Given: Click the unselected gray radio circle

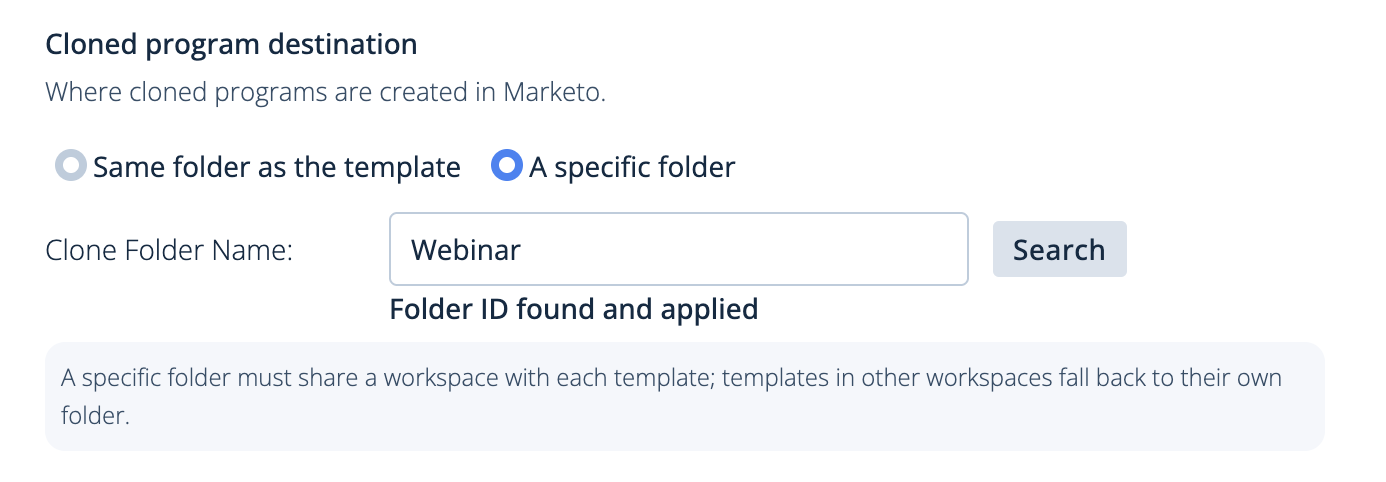Looking at the screenshot, I should [x=70, y=166].
